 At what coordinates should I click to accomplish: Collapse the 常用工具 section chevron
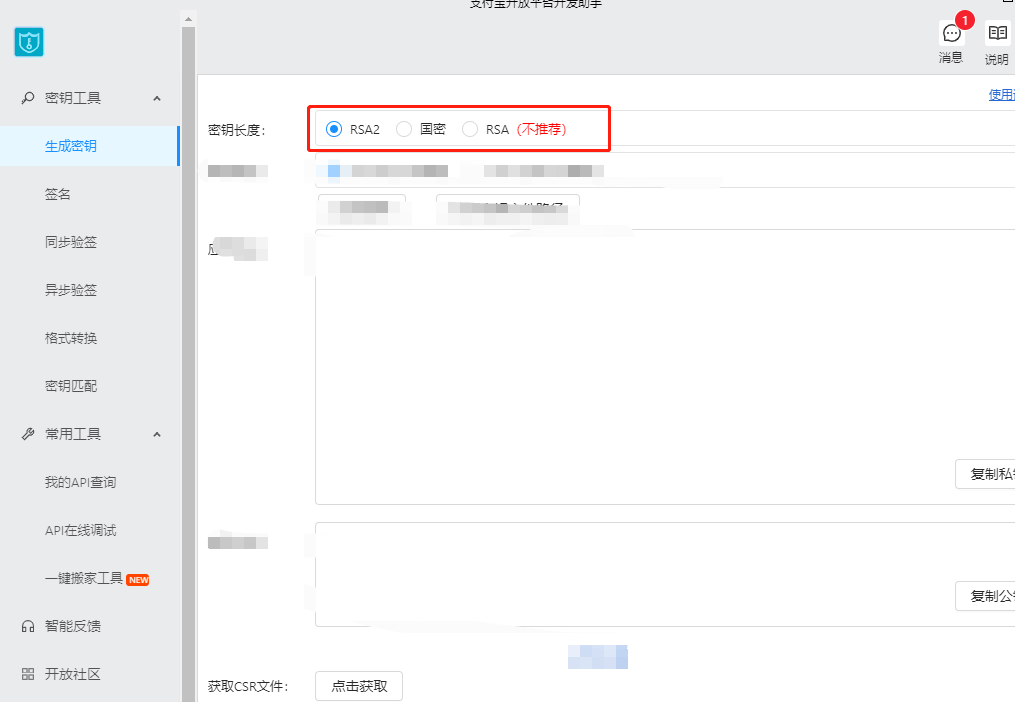coord(157,434)
